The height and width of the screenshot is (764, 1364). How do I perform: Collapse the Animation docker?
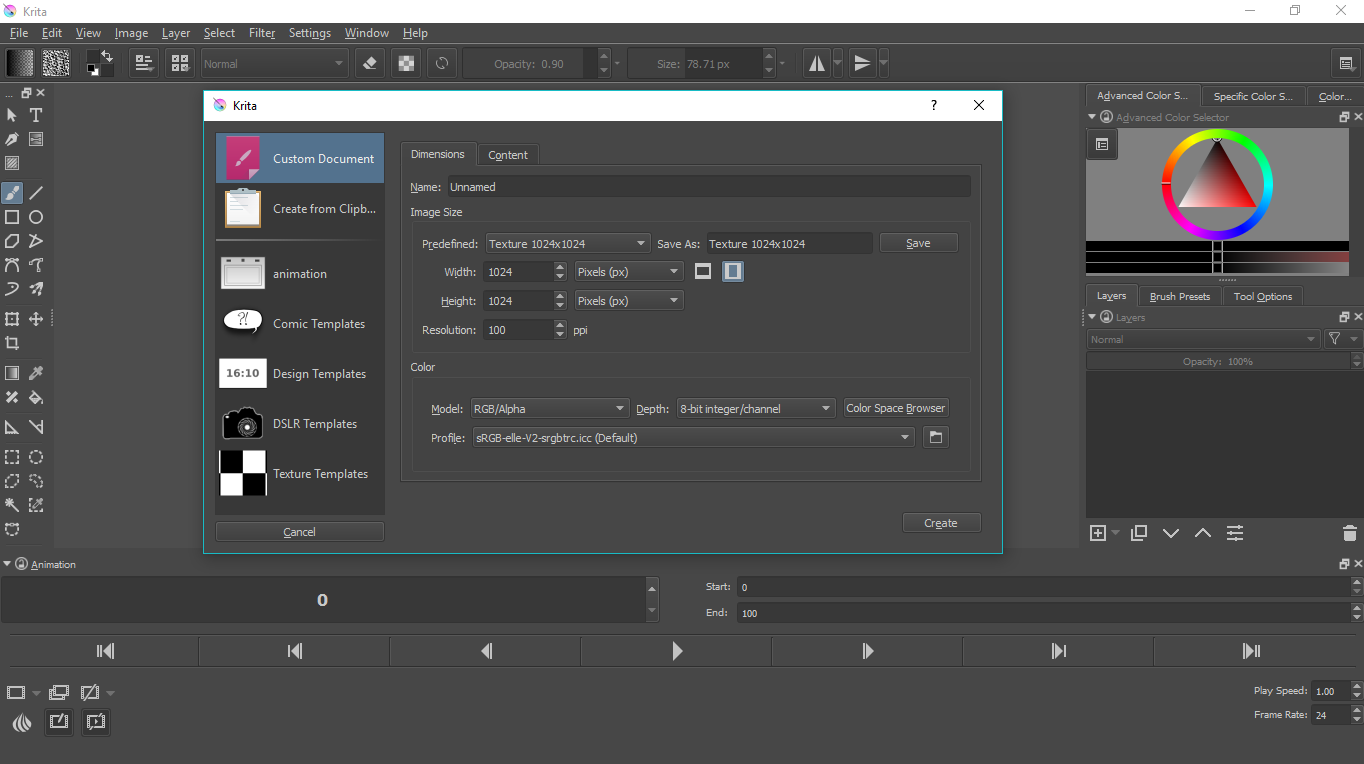[x=8, y=564]
